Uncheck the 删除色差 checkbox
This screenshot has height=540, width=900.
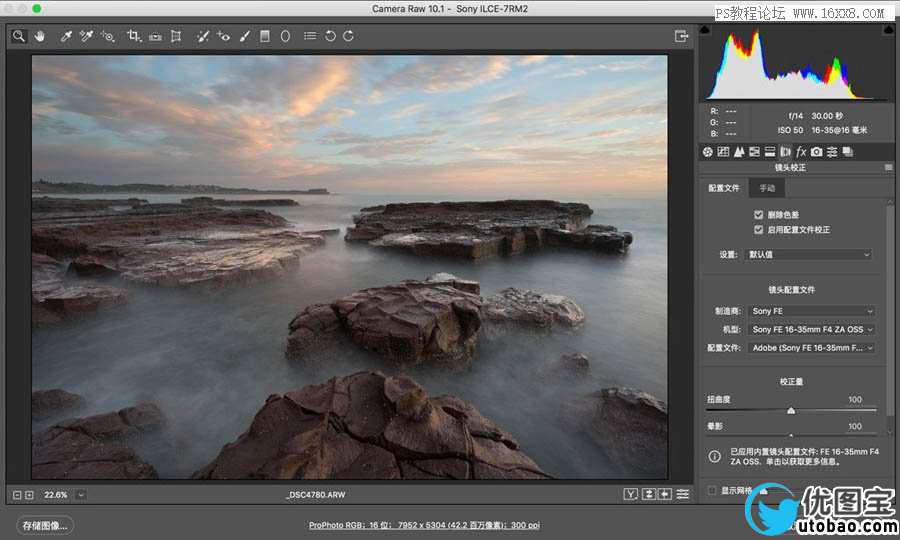click(x=759, y=215)
